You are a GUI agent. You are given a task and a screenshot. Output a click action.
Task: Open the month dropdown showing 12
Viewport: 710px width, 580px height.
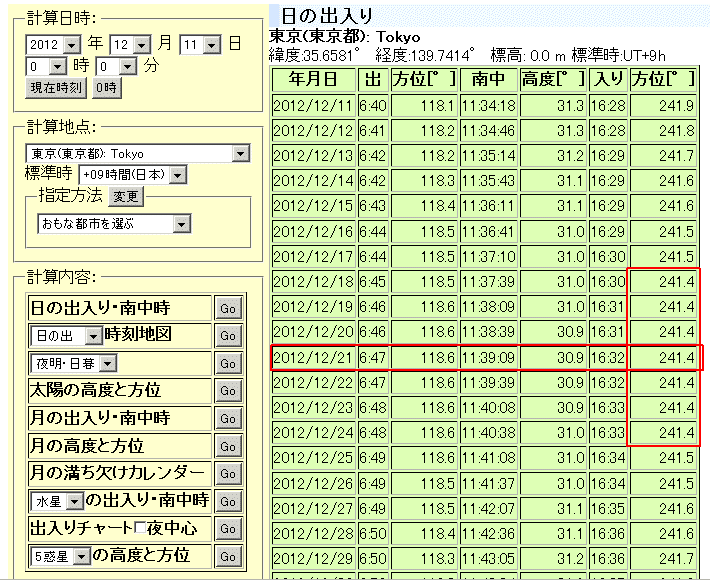pyautogui.click(x=130, y=45)
